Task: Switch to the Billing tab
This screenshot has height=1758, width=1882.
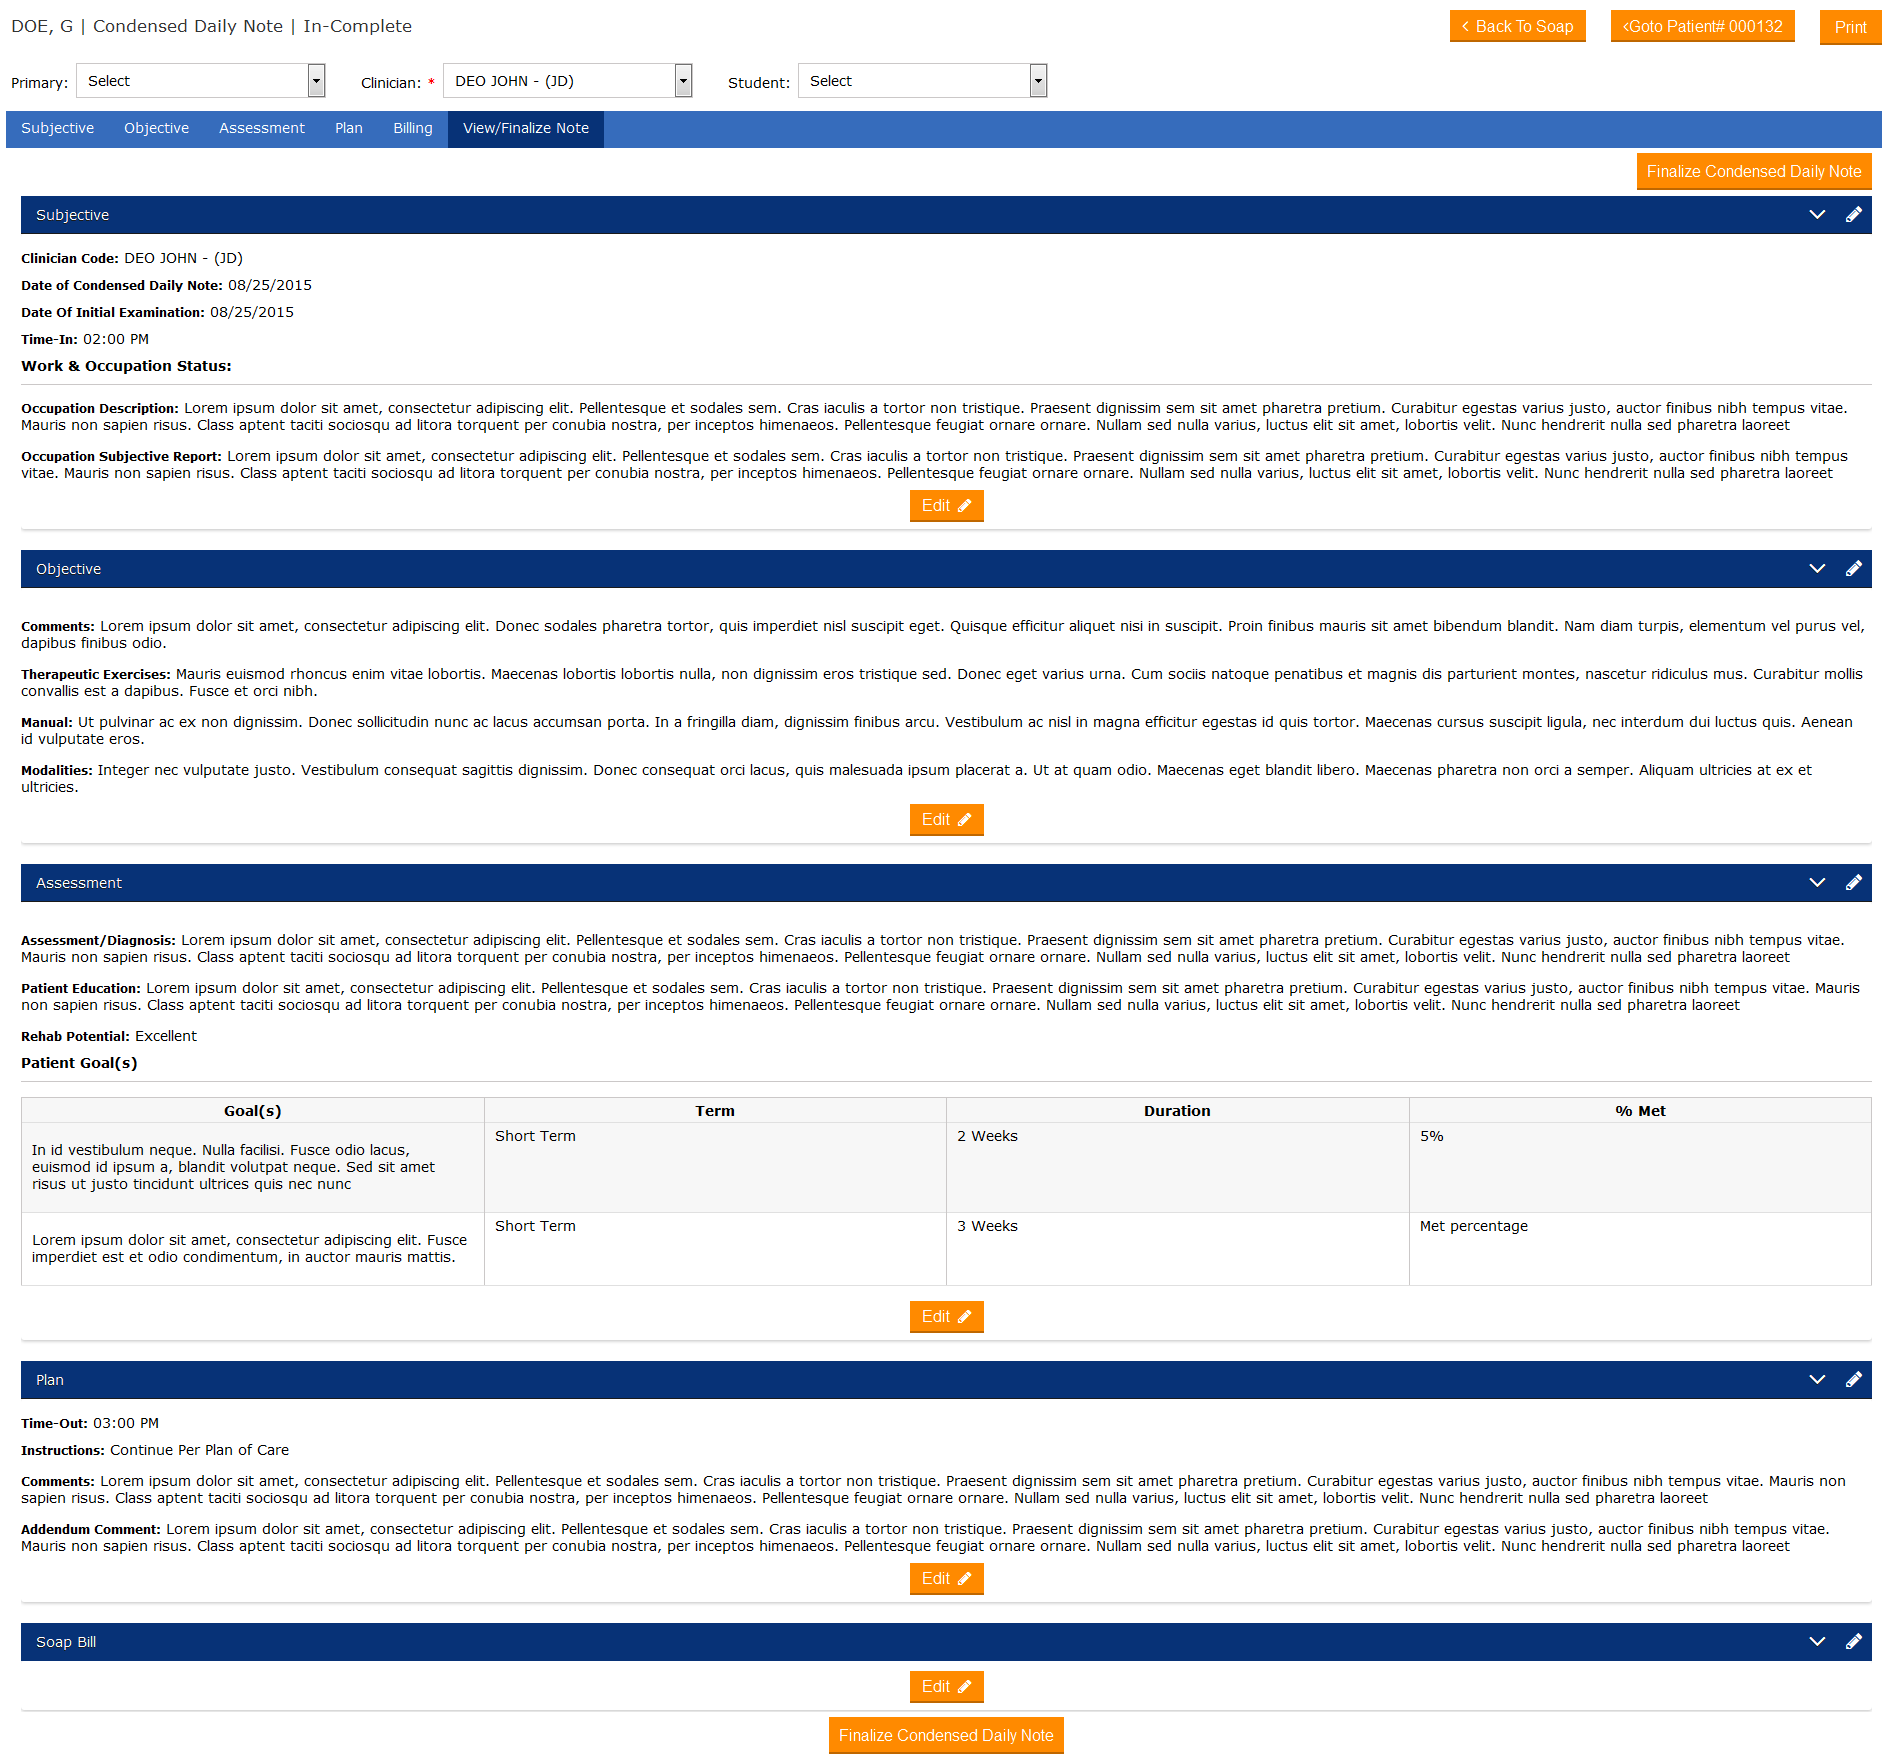Action: click(412, 129)
